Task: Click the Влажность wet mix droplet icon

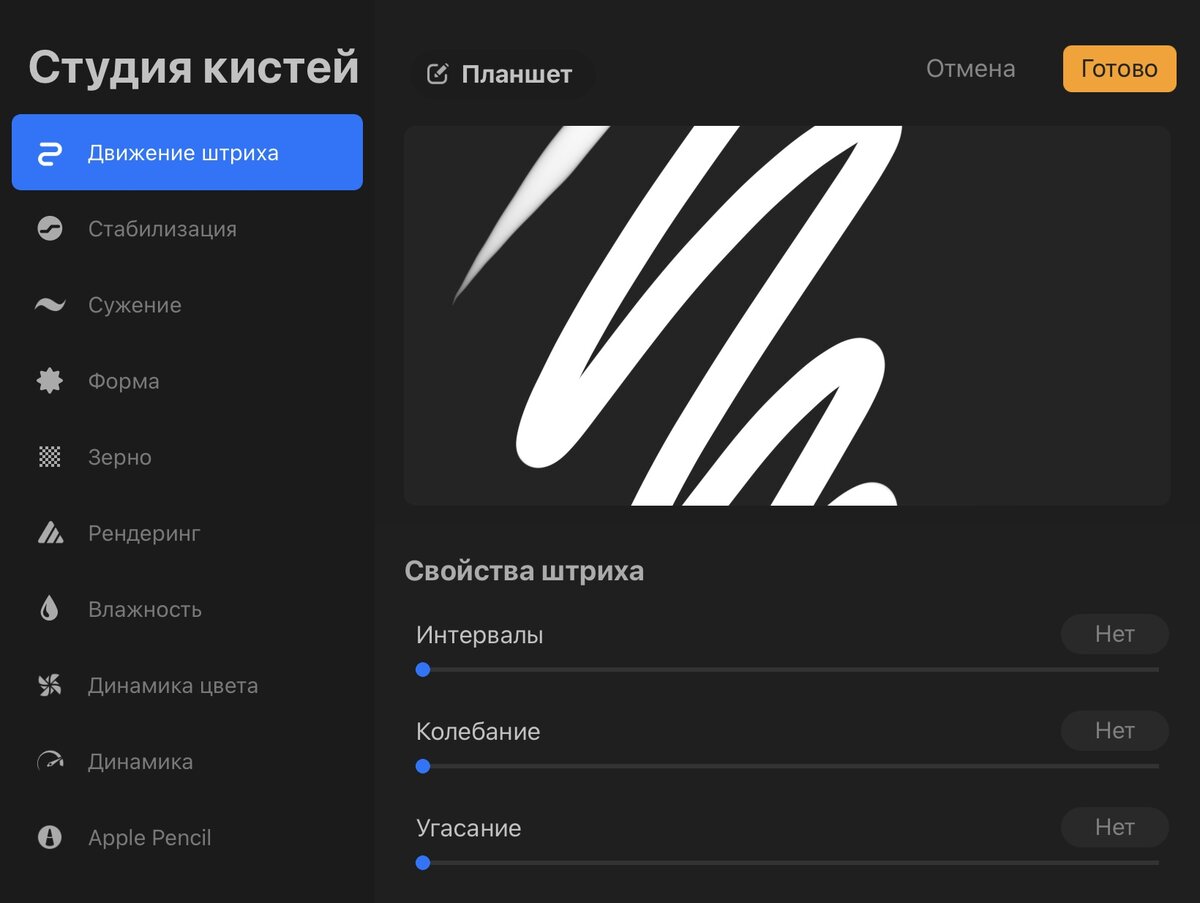Action: click(x=48, y=609)
